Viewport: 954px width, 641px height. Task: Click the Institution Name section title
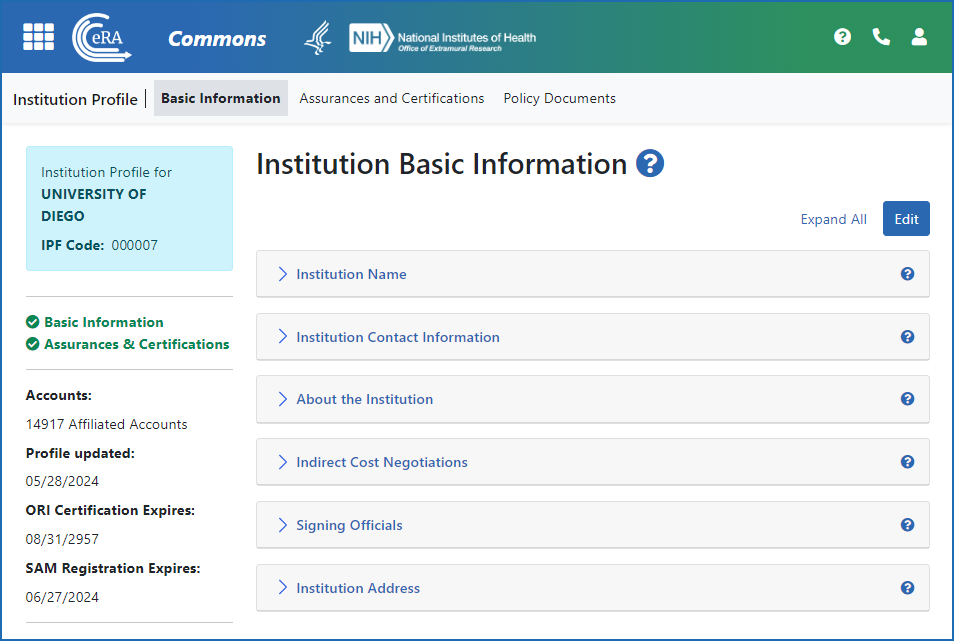[351, 274]
